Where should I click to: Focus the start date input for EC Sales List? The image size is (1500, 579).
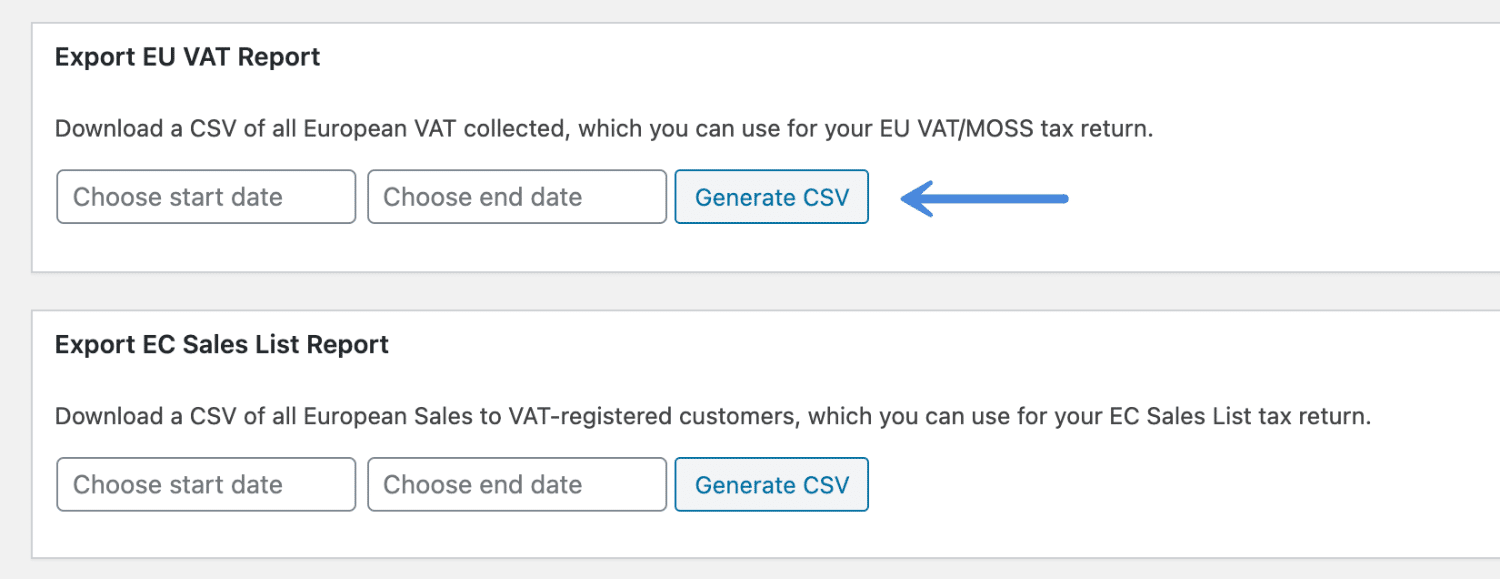205,484
